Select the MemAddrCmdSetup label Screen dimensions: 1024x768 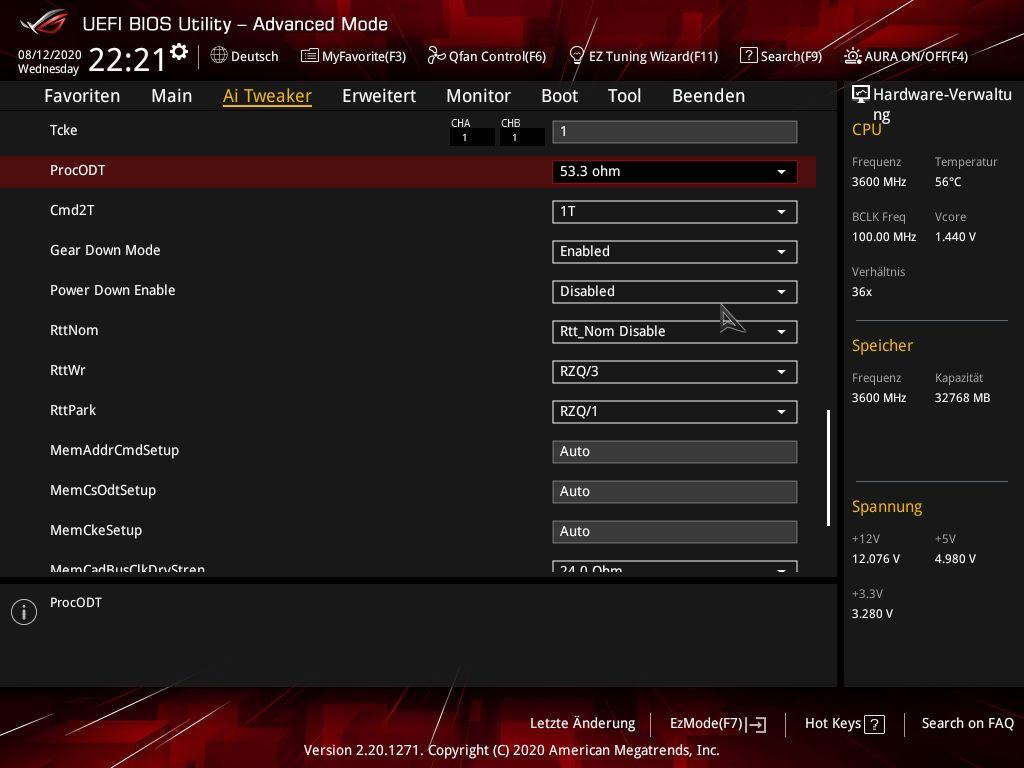coord(114,450)
